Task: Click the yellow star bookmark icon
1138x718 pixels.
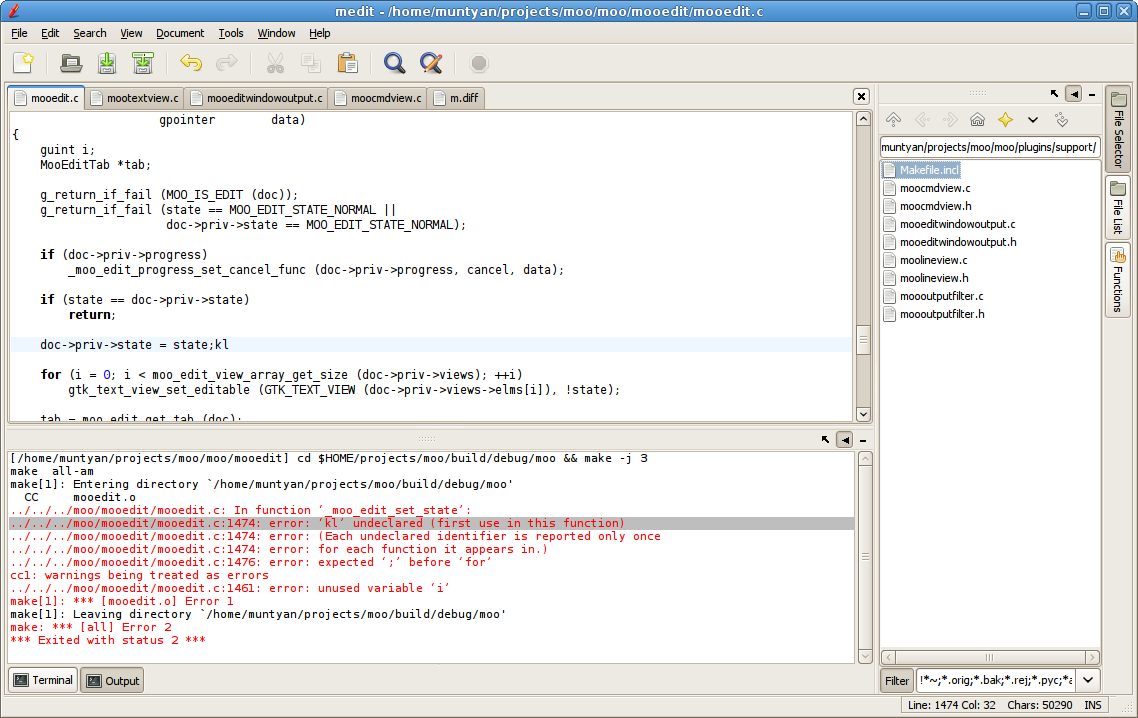Action: click(x=1005, y=120)
